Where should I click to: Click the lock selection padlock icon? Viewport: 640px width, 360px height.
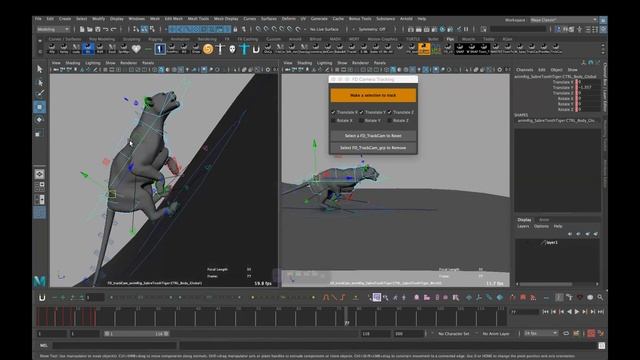tap(235, 29)
